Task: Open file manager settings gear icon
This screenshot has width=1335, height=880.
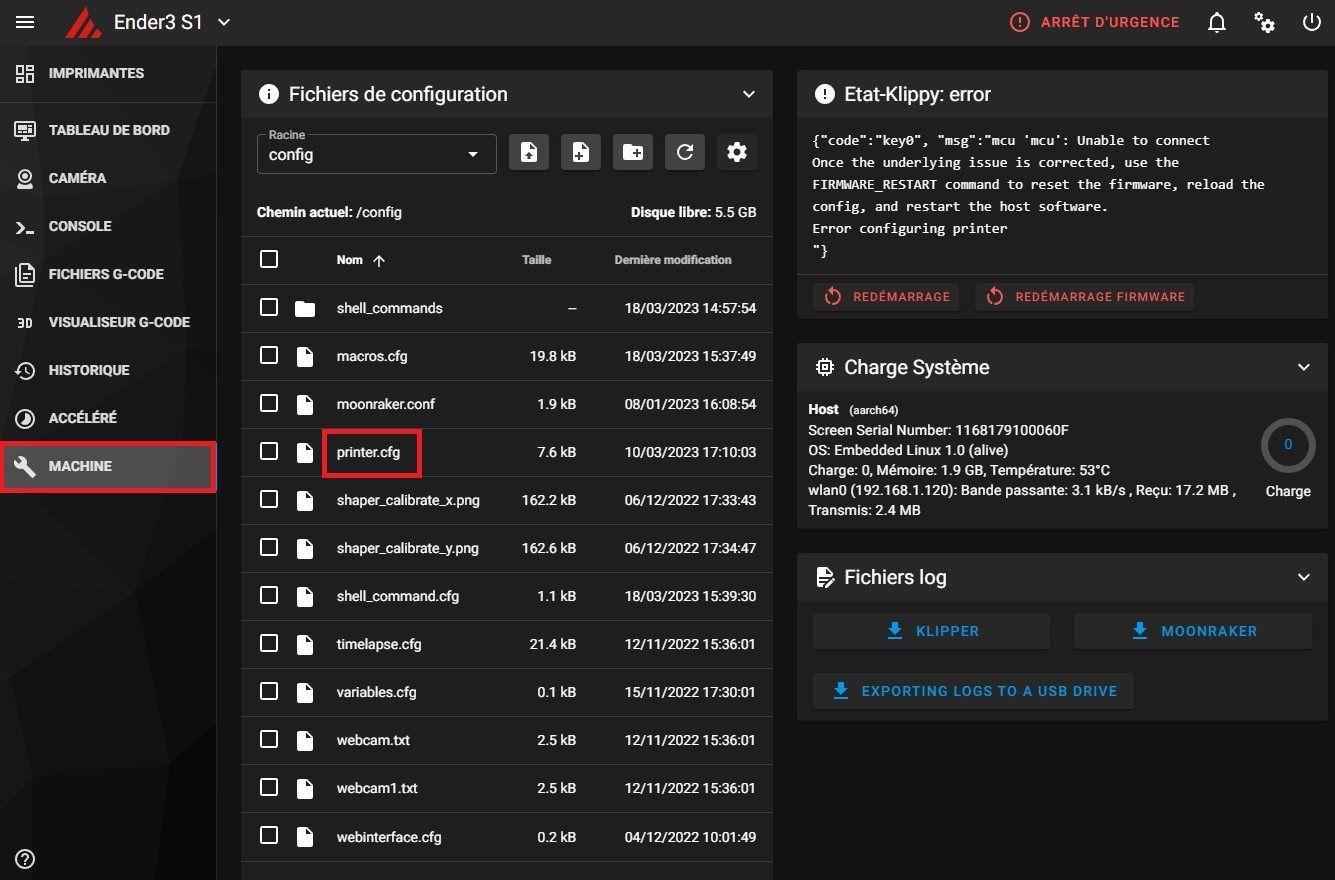Action: click(737, 152)
